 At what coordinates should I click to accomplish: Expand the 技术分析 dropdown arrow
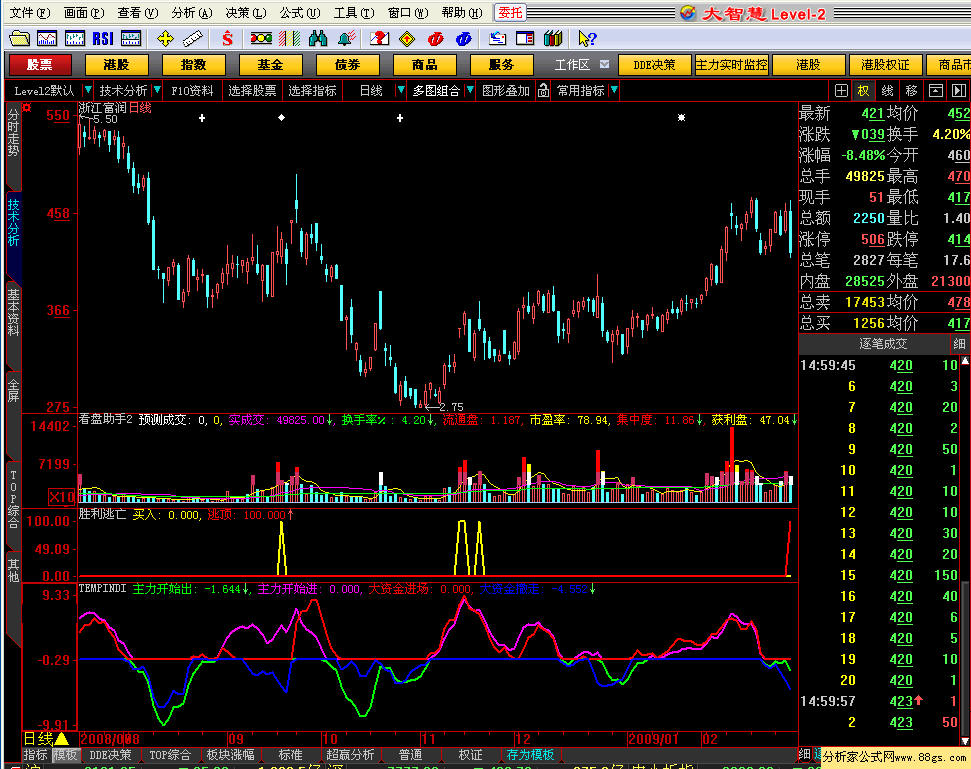pyautogui.click(x=157, y=90)
